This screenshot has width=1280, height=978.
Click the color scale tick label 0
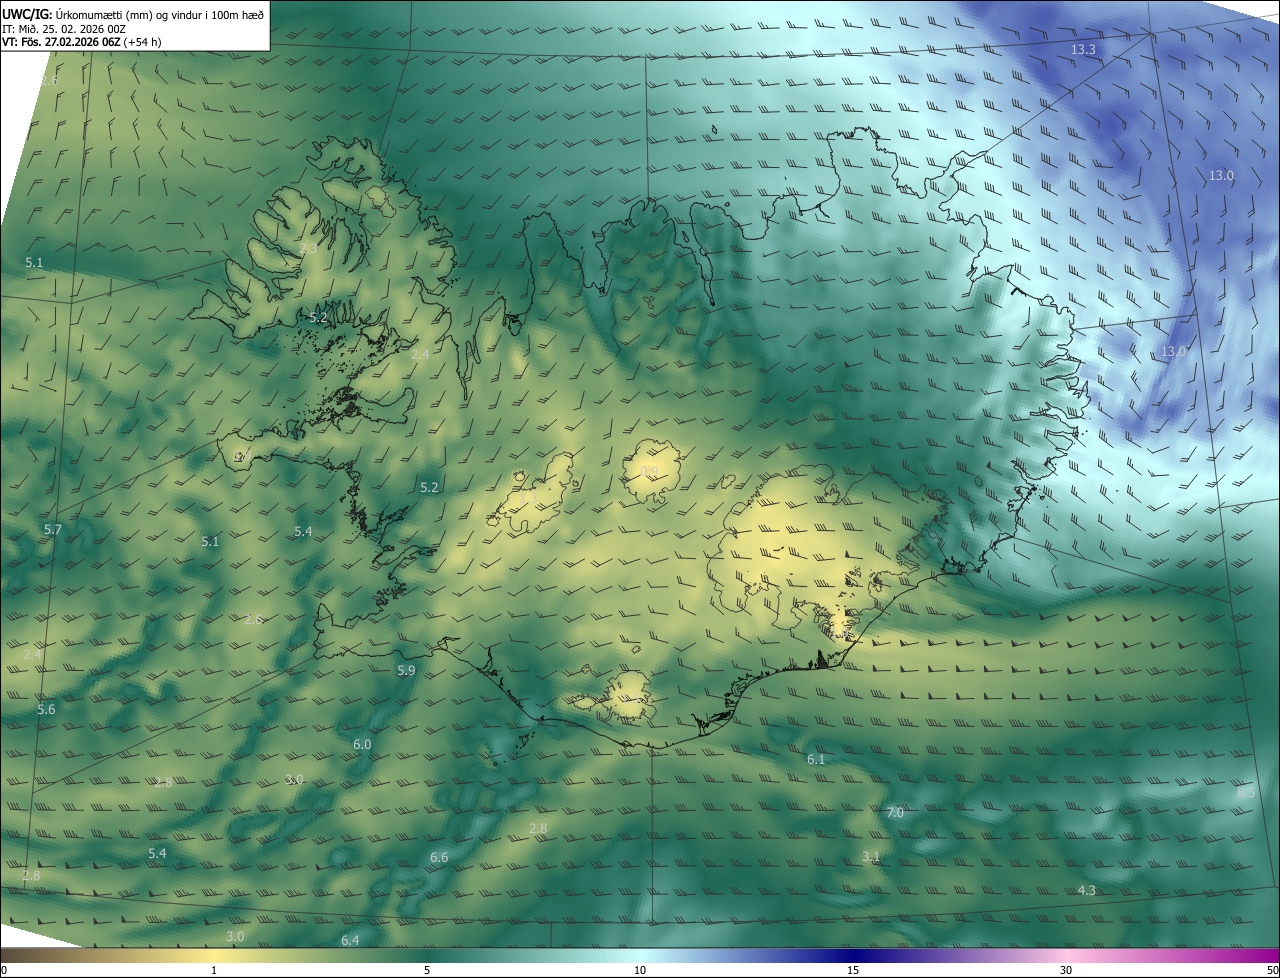[4, 970]
